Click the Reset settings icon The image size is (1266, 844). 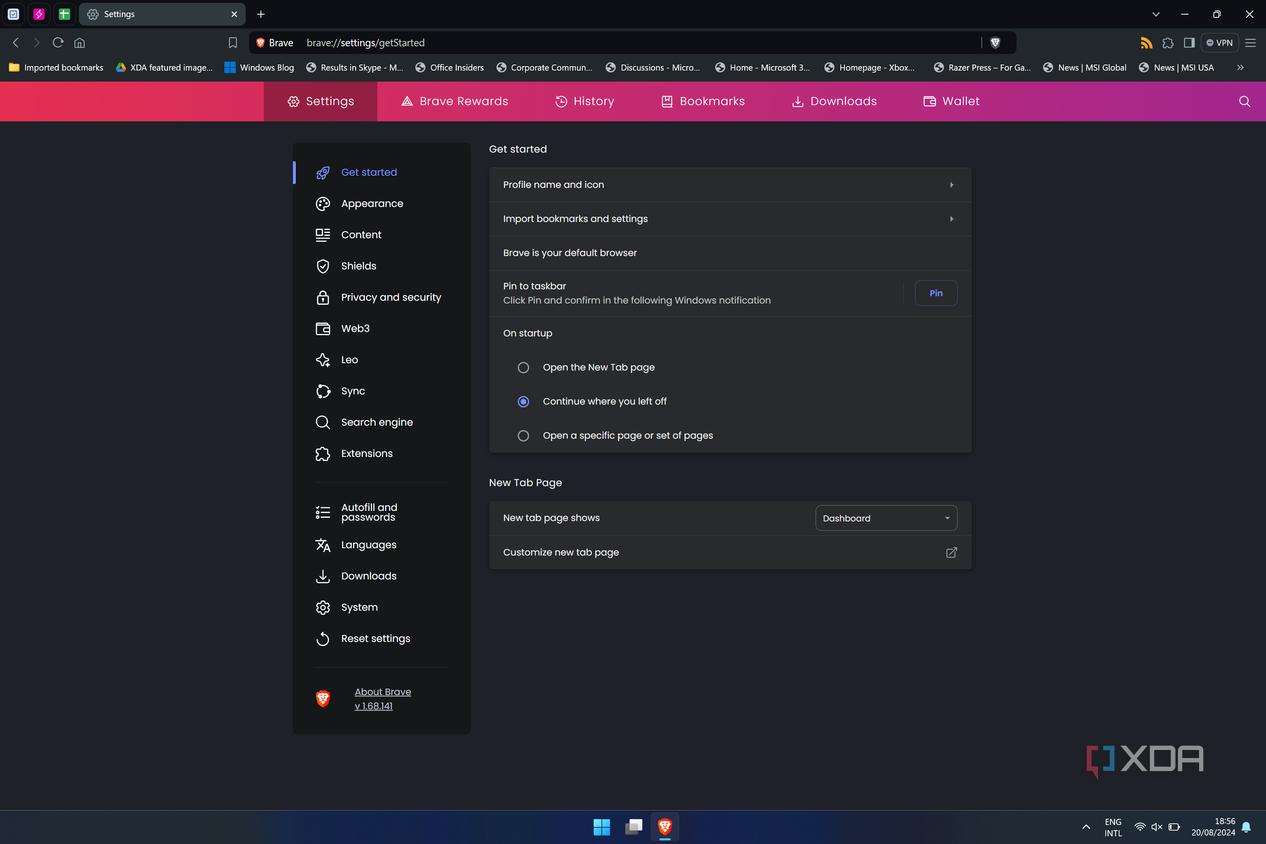323,639
